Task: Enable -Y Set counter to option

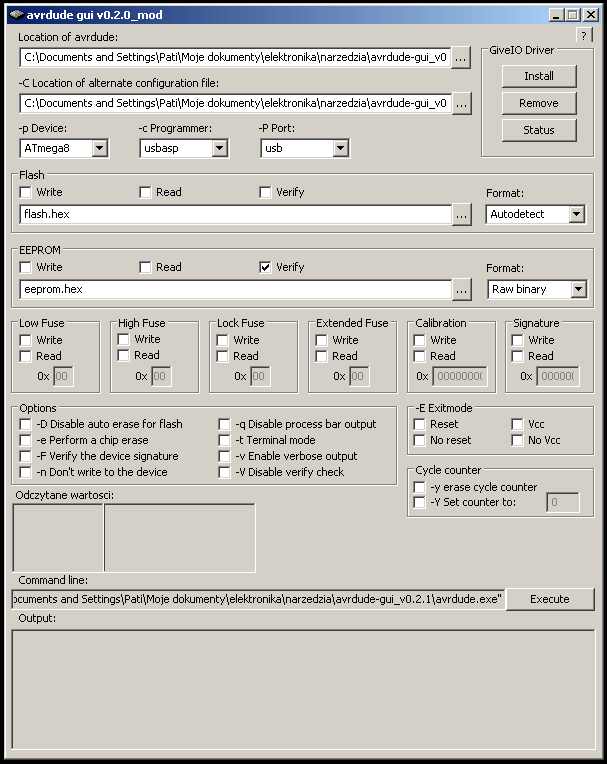Action: pyautogui.click(x=419, y=502)
